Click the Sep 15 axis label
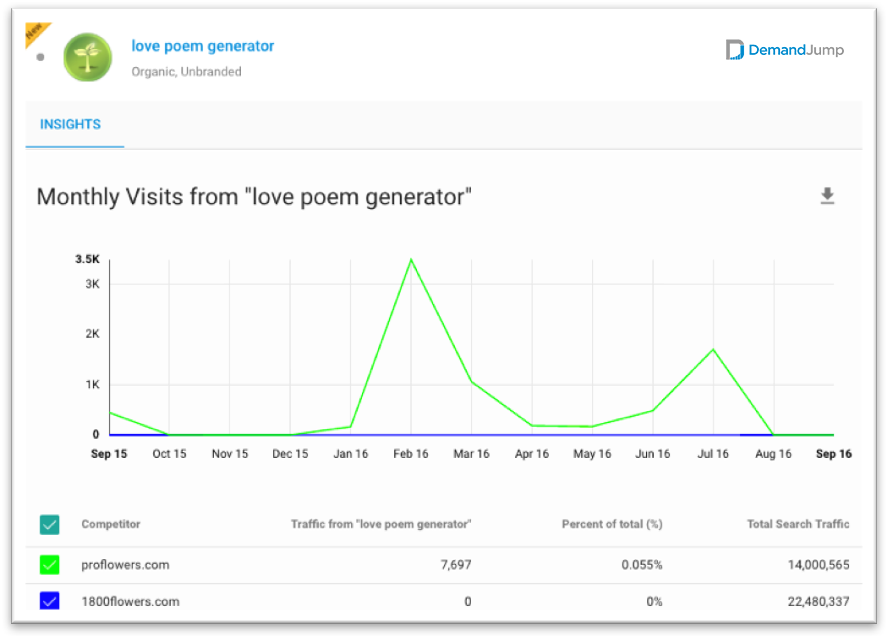This screenshot has height=638, width=888. pos(109,454)
